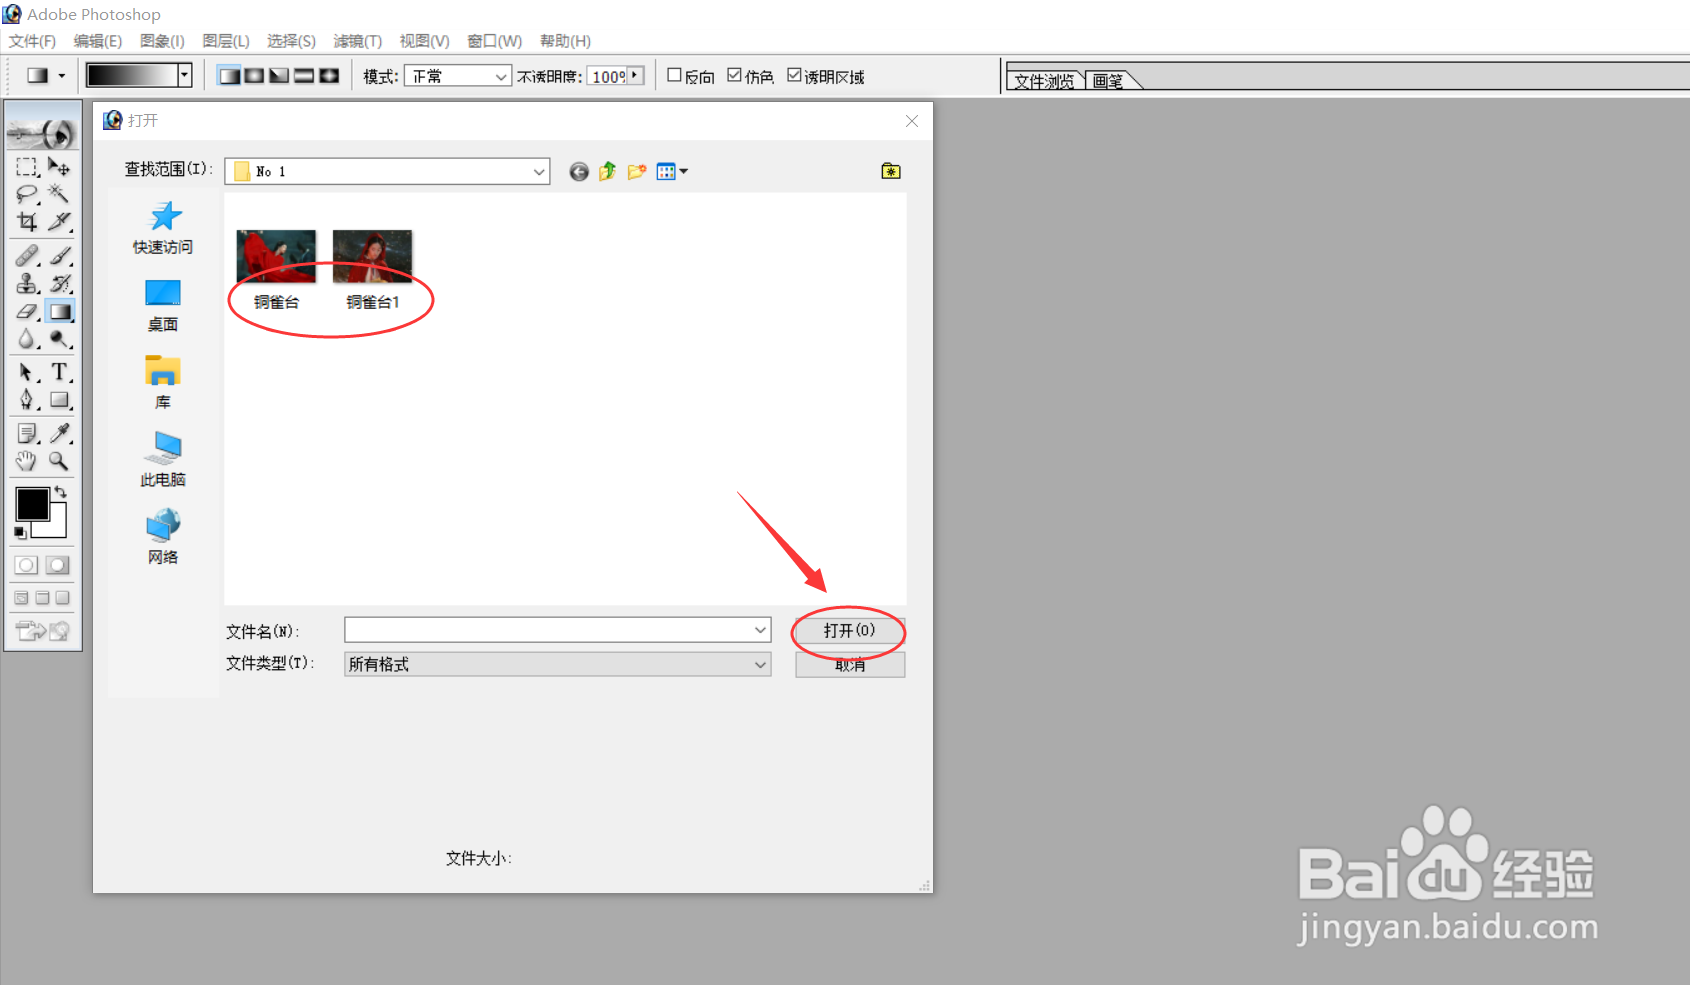Select the Slice tool
This screenshot has height=985, width=1690.
[x=59, y=221]
